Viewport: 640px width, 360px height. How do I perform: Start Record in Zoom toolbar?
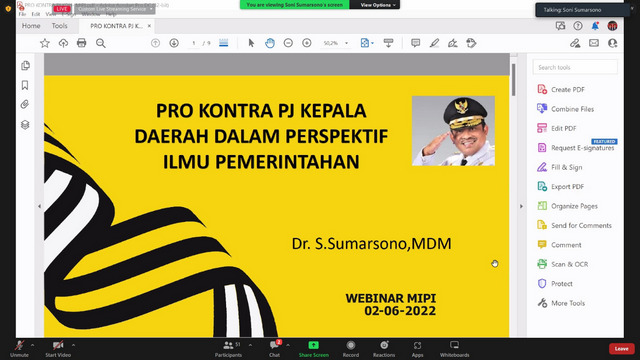[351, 349]
